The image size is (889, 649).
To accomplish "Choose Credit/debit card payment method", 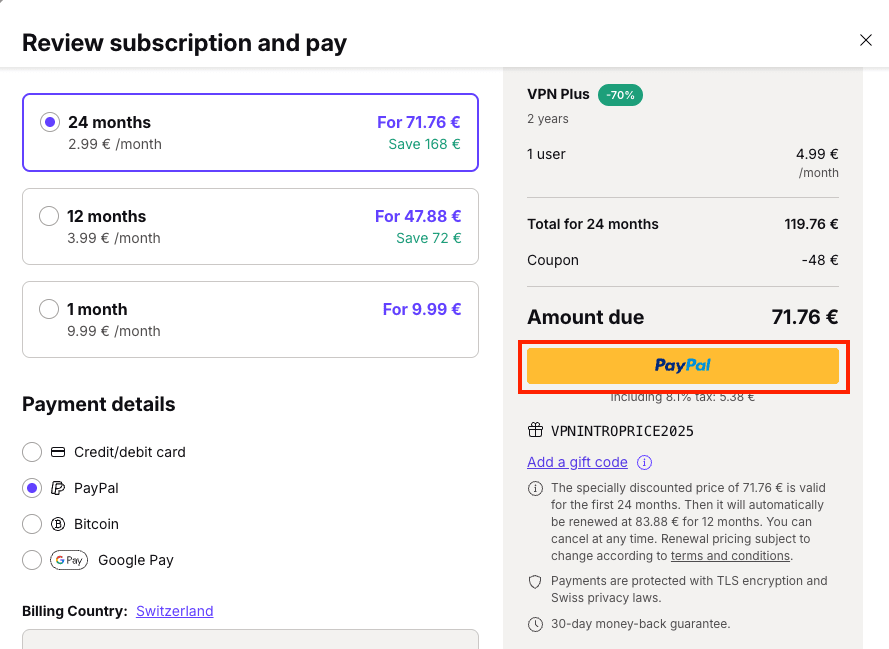I will [x=32, y=452].
